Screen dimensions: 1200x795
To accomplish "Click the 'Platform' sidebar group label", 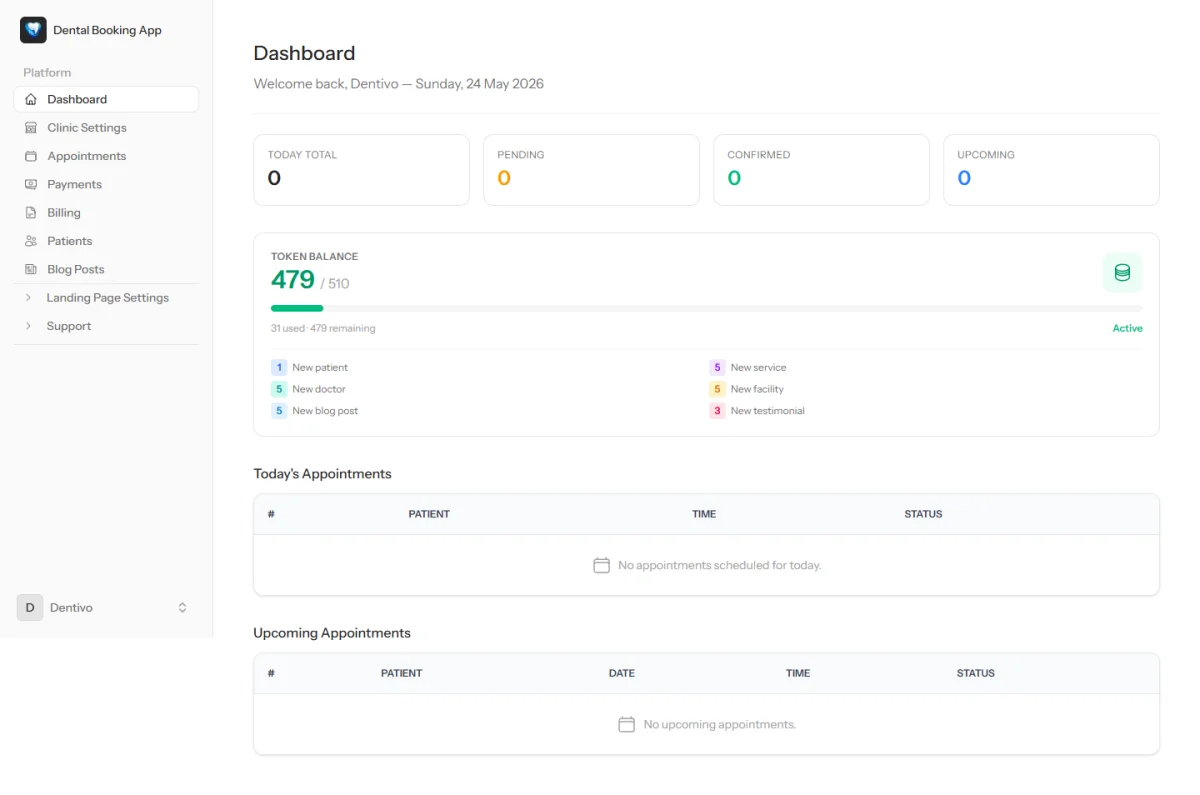I will pos(47,72).
